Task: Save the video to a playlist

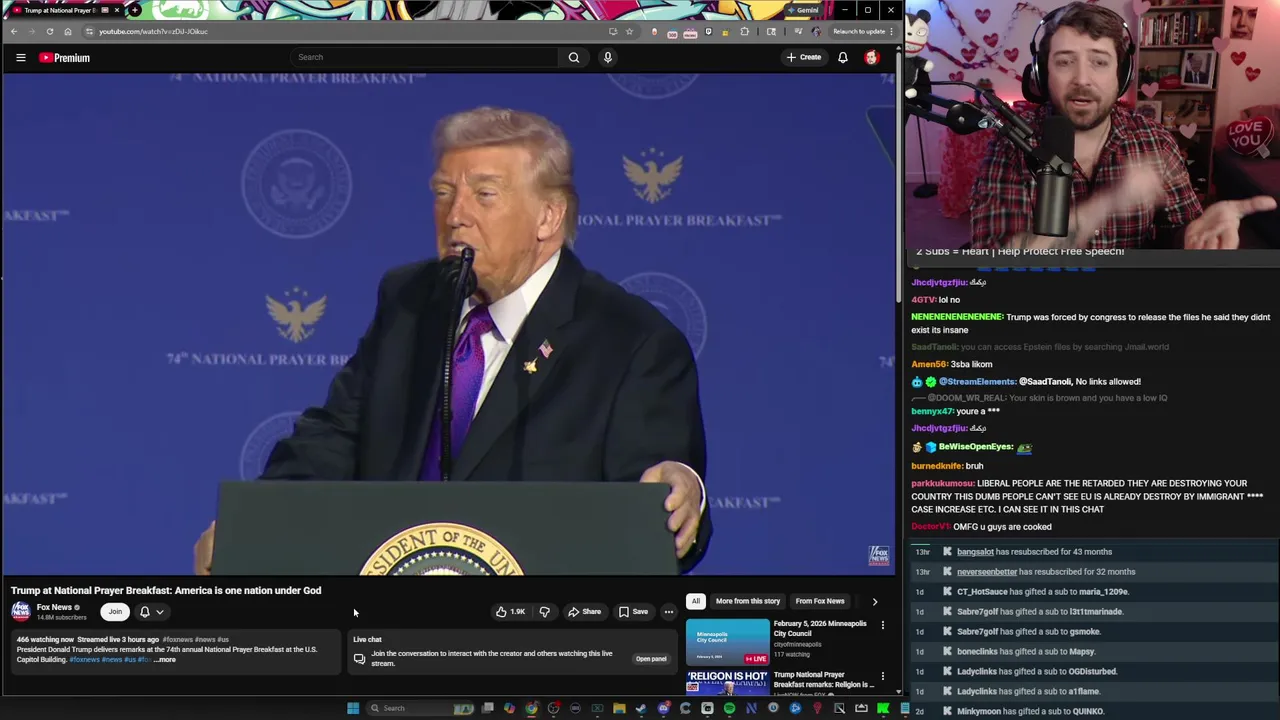Action: 633,612
